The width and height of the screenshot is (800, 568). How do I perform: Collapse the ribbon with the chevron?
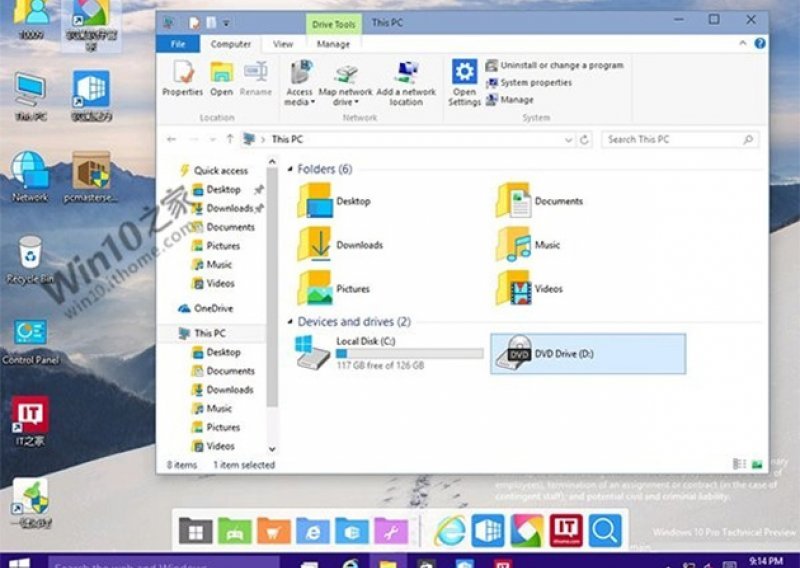coord(743,44)
